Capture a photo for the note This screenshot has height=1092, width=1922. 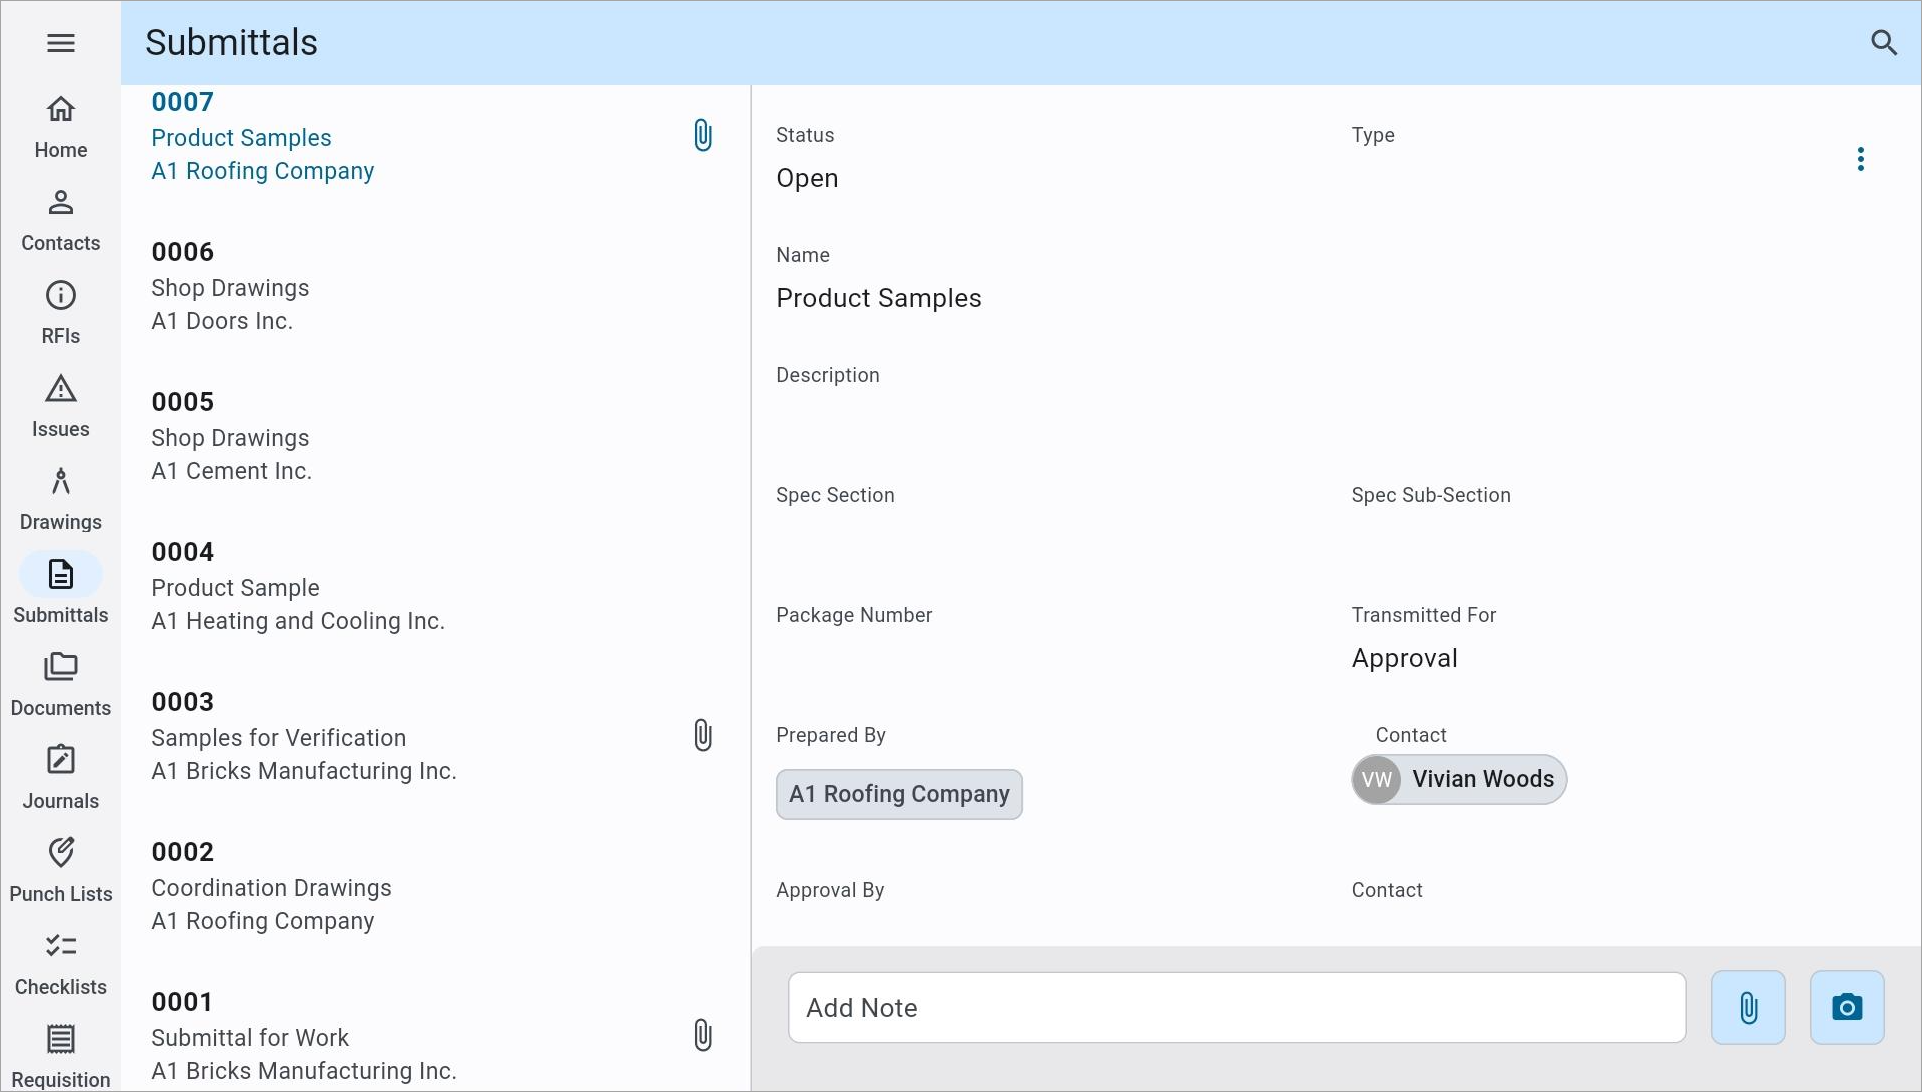click(x=1849, y=1007)
